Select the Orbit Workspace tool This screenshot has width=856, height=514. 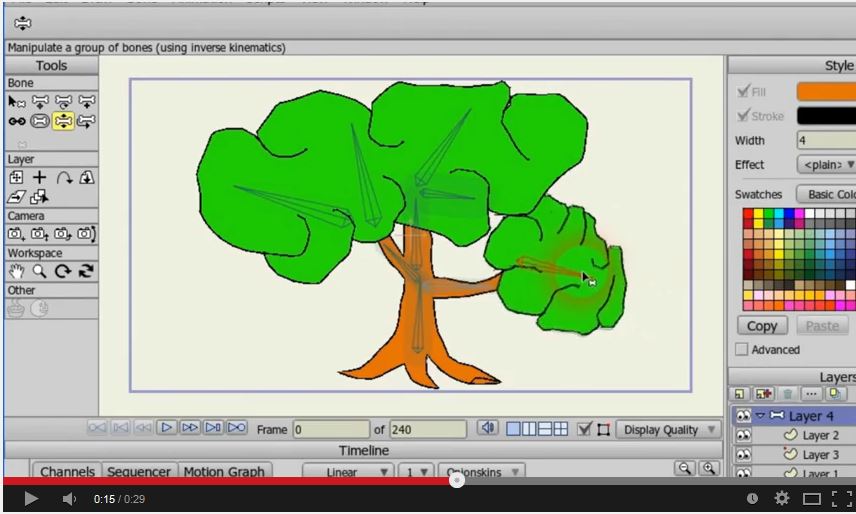coord(86,271)
